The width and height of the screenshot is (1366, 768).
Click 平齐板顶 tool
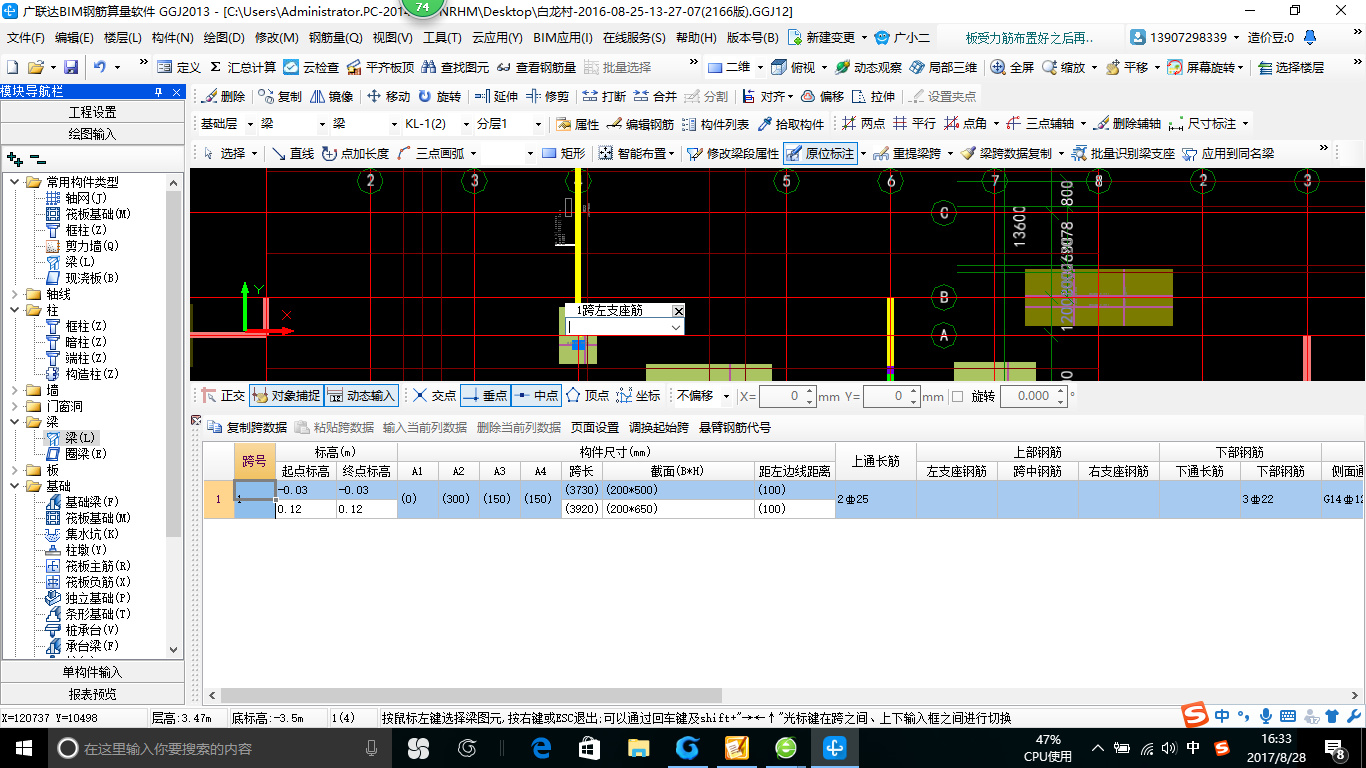[379, 67]
